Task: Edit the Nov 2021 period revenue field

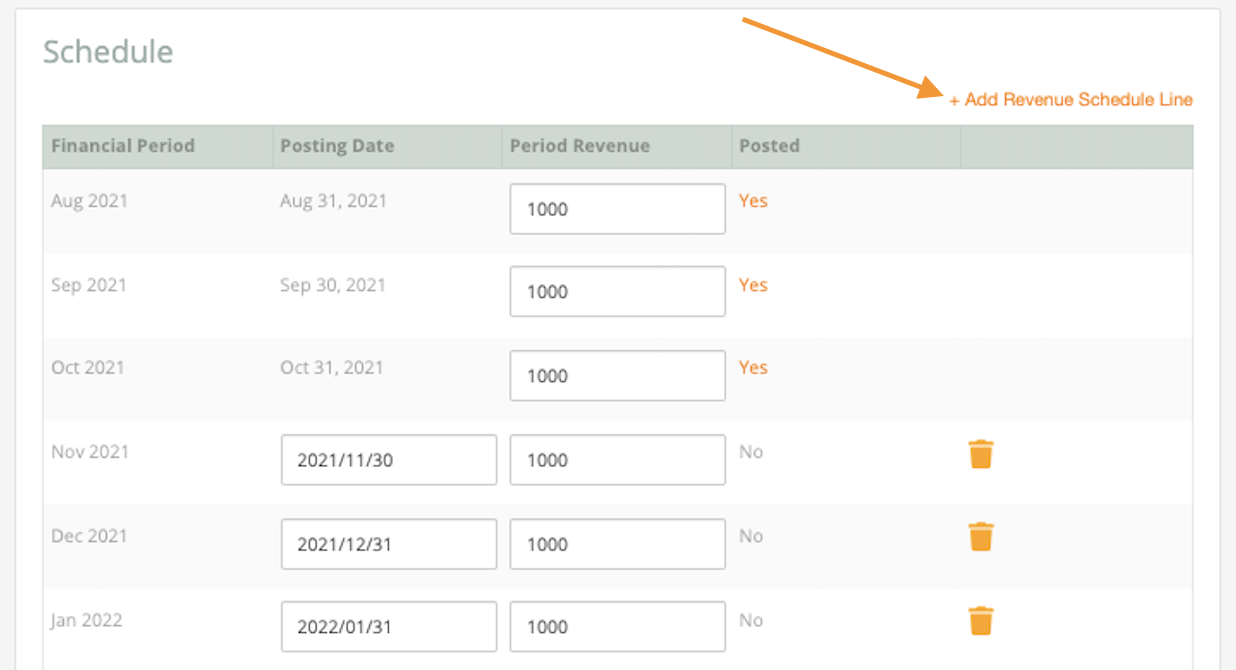Action: [618, 460]
